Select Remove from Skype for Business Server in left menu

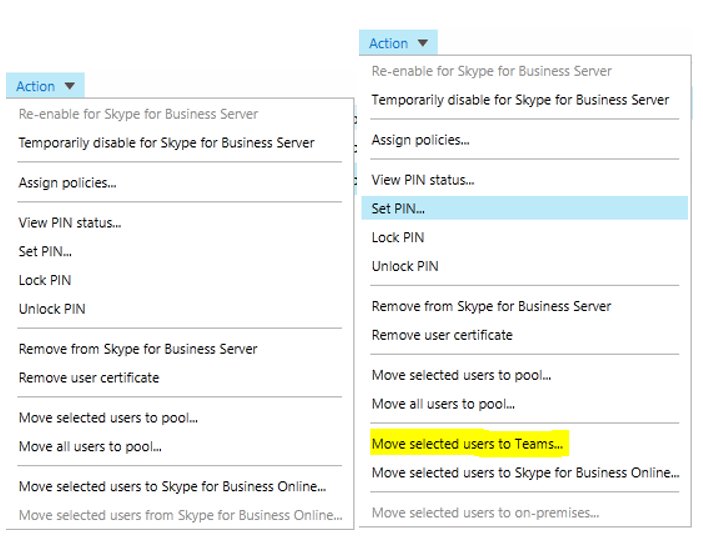pyautogui.click(x=138, y=349)
